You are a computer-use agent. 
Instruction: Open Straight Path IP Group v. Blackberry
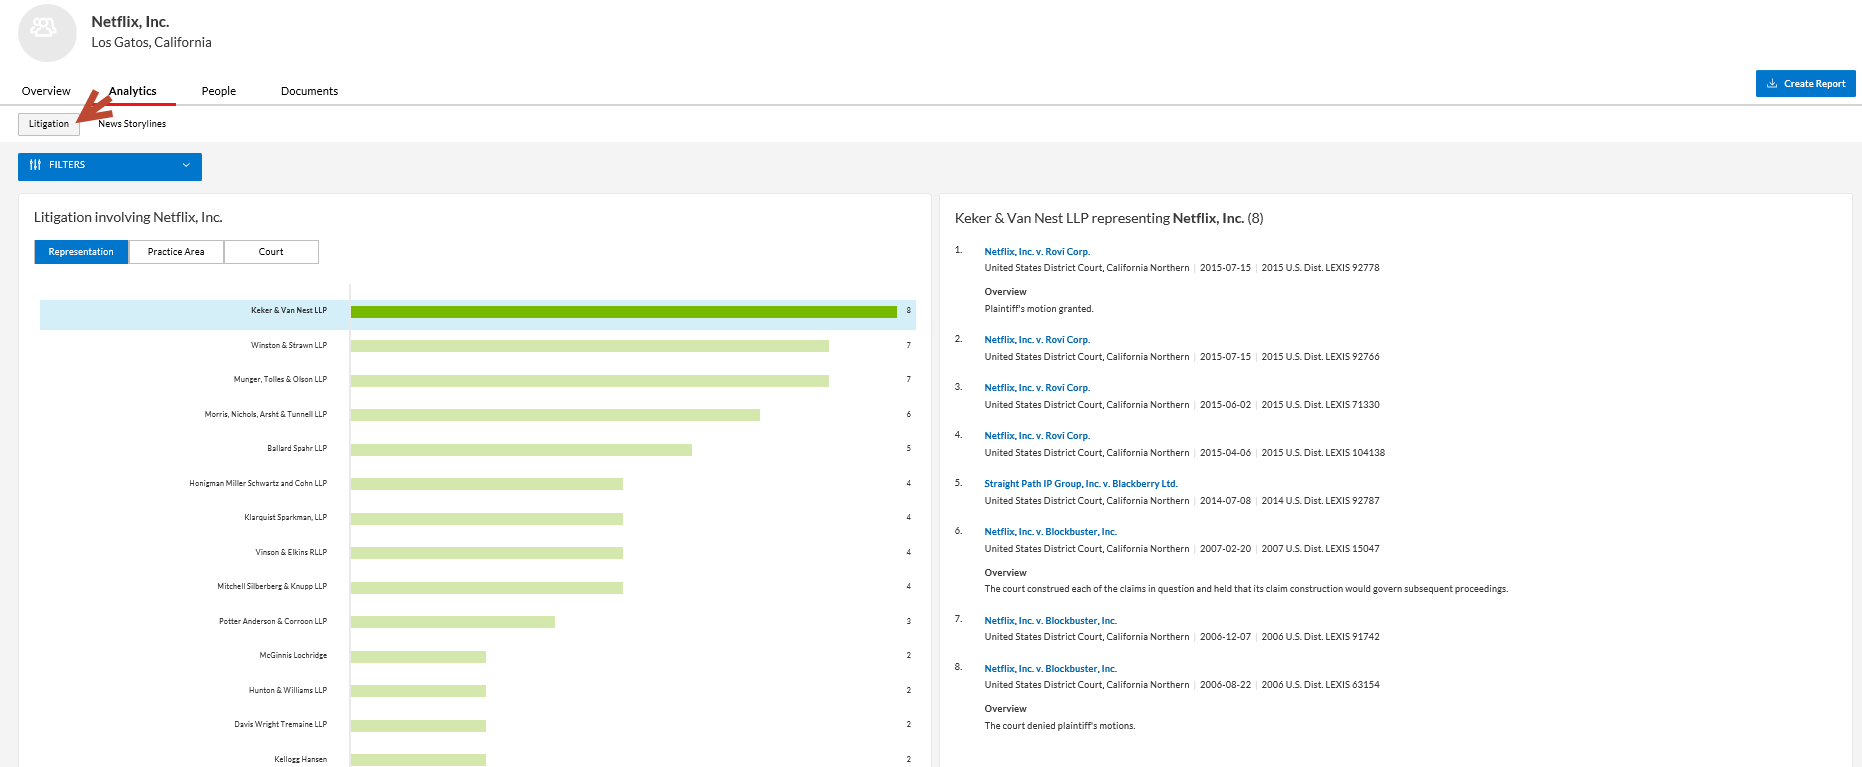(1081, 484)
